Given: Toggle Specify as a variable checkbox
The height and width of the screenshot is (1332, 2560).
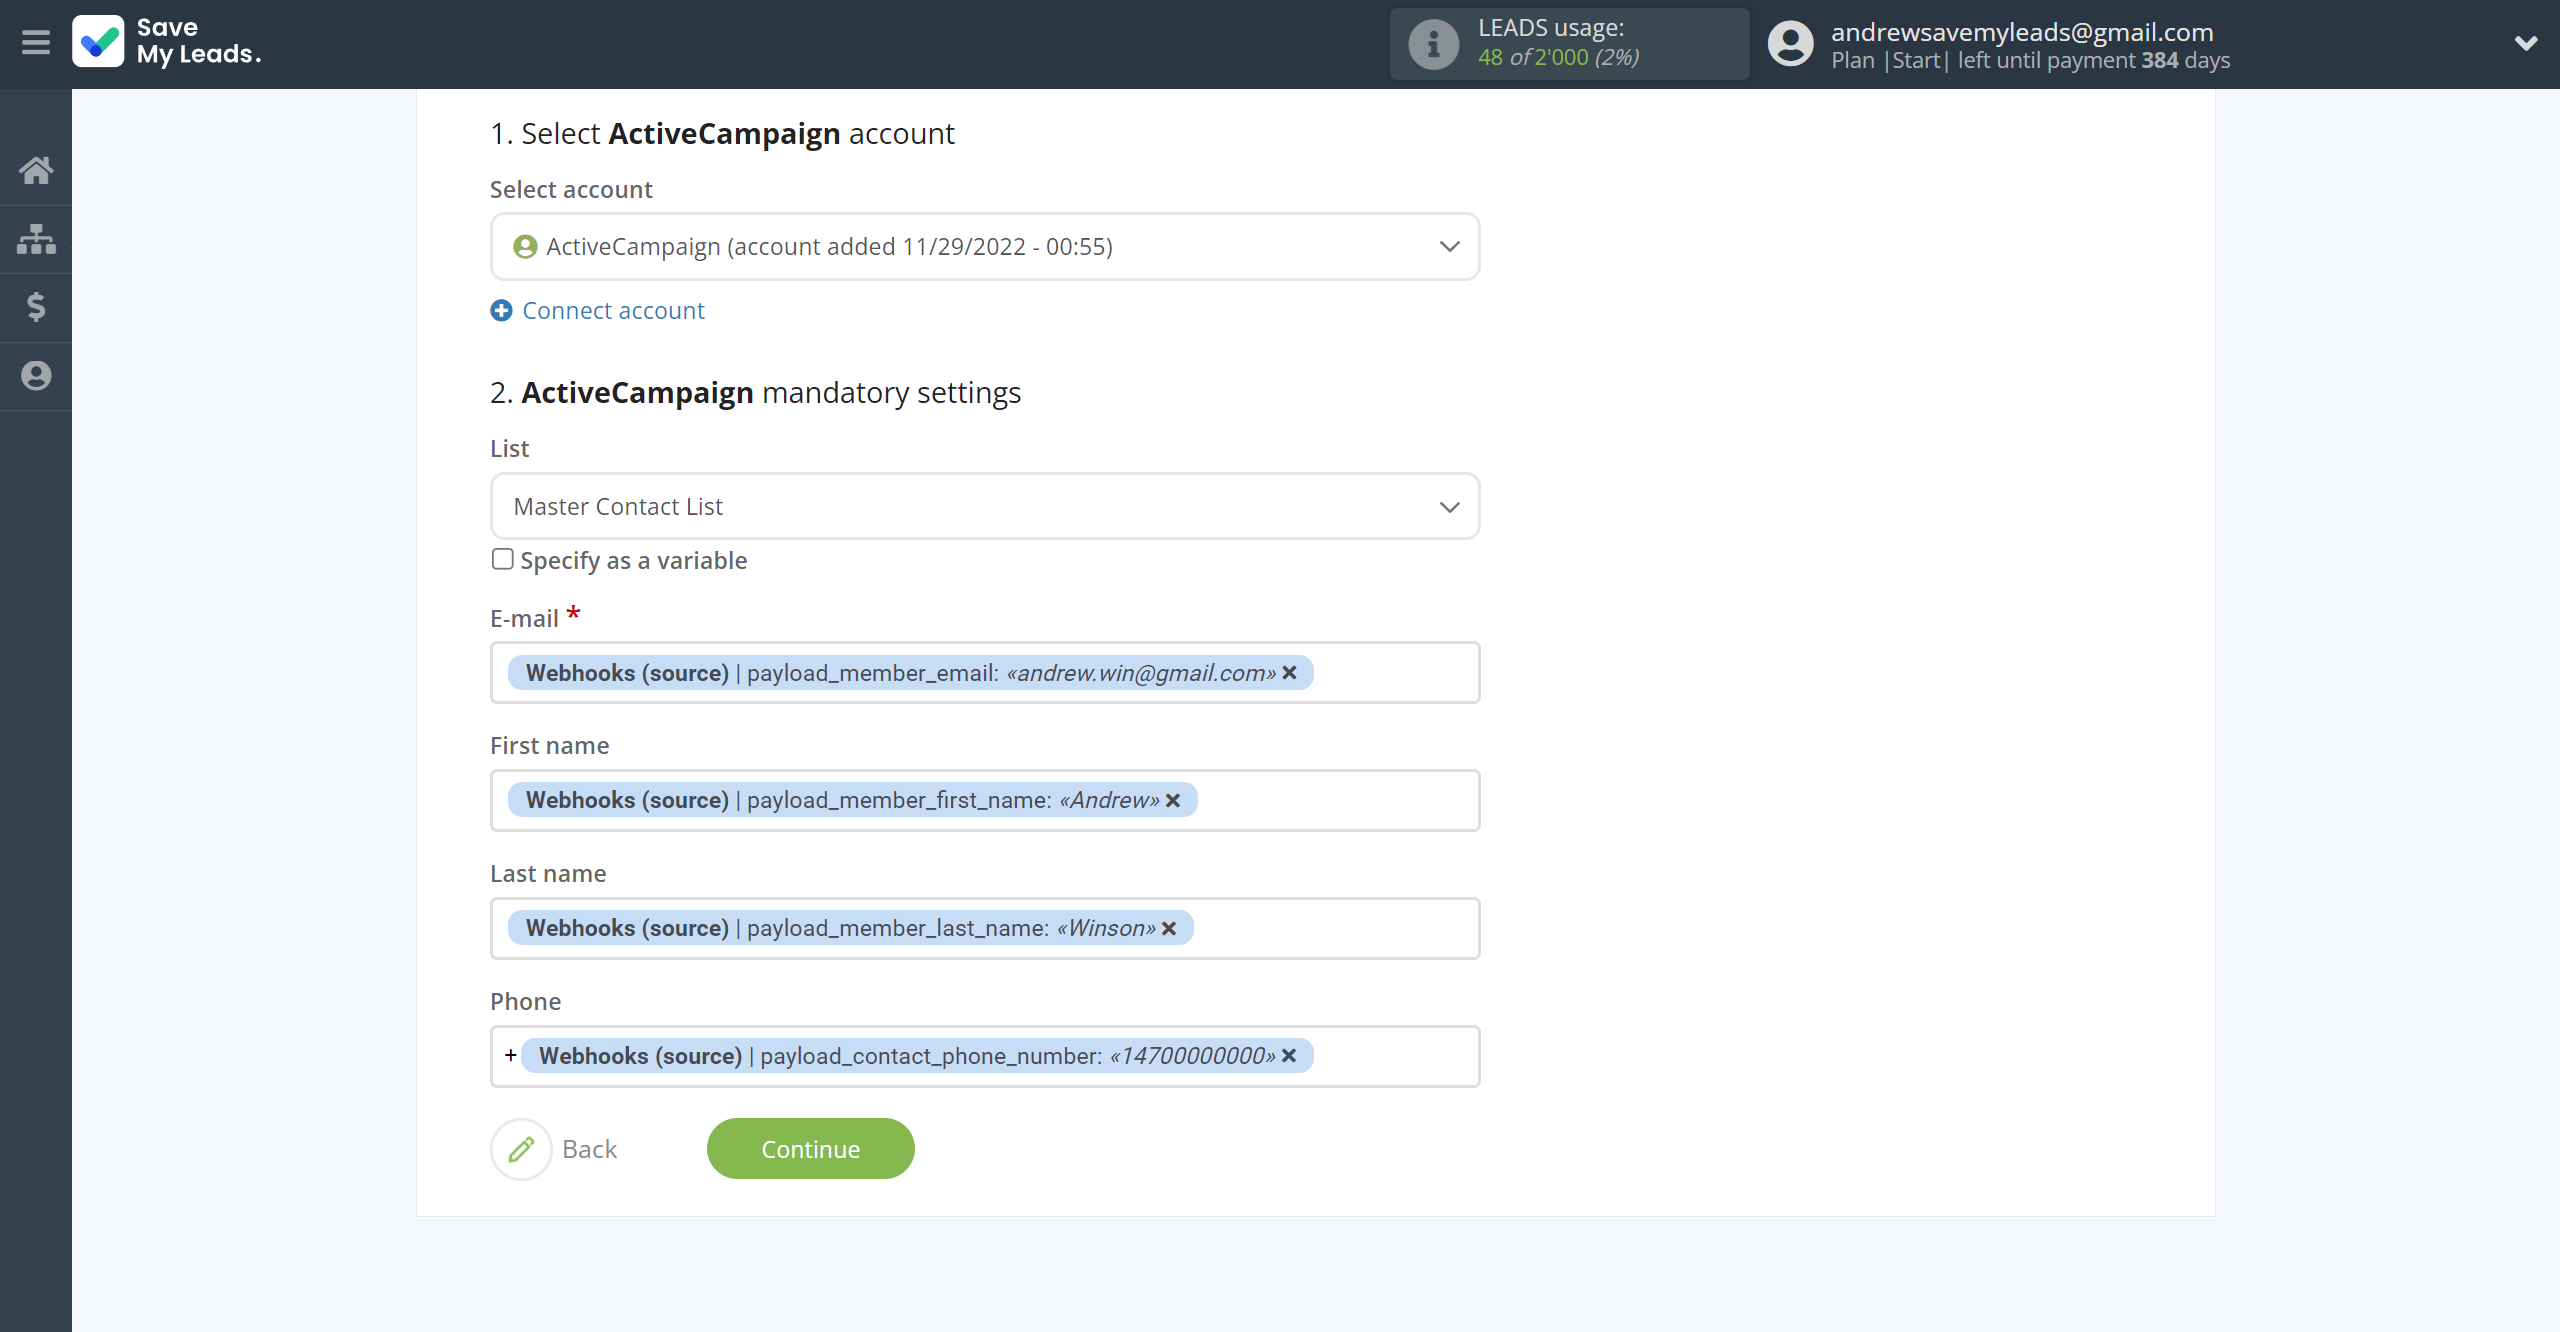Looking at the screenshot, I should (502, 559).
